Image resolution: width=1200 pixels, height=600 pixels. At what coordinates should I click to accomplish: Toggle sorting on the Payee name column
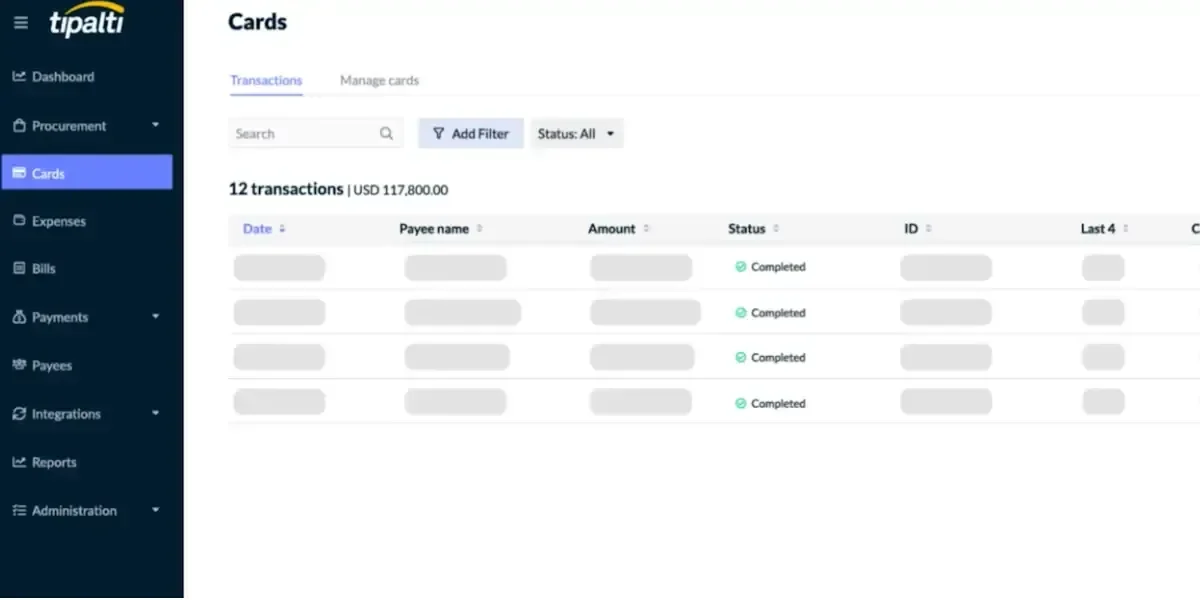[x=479, y=228]
